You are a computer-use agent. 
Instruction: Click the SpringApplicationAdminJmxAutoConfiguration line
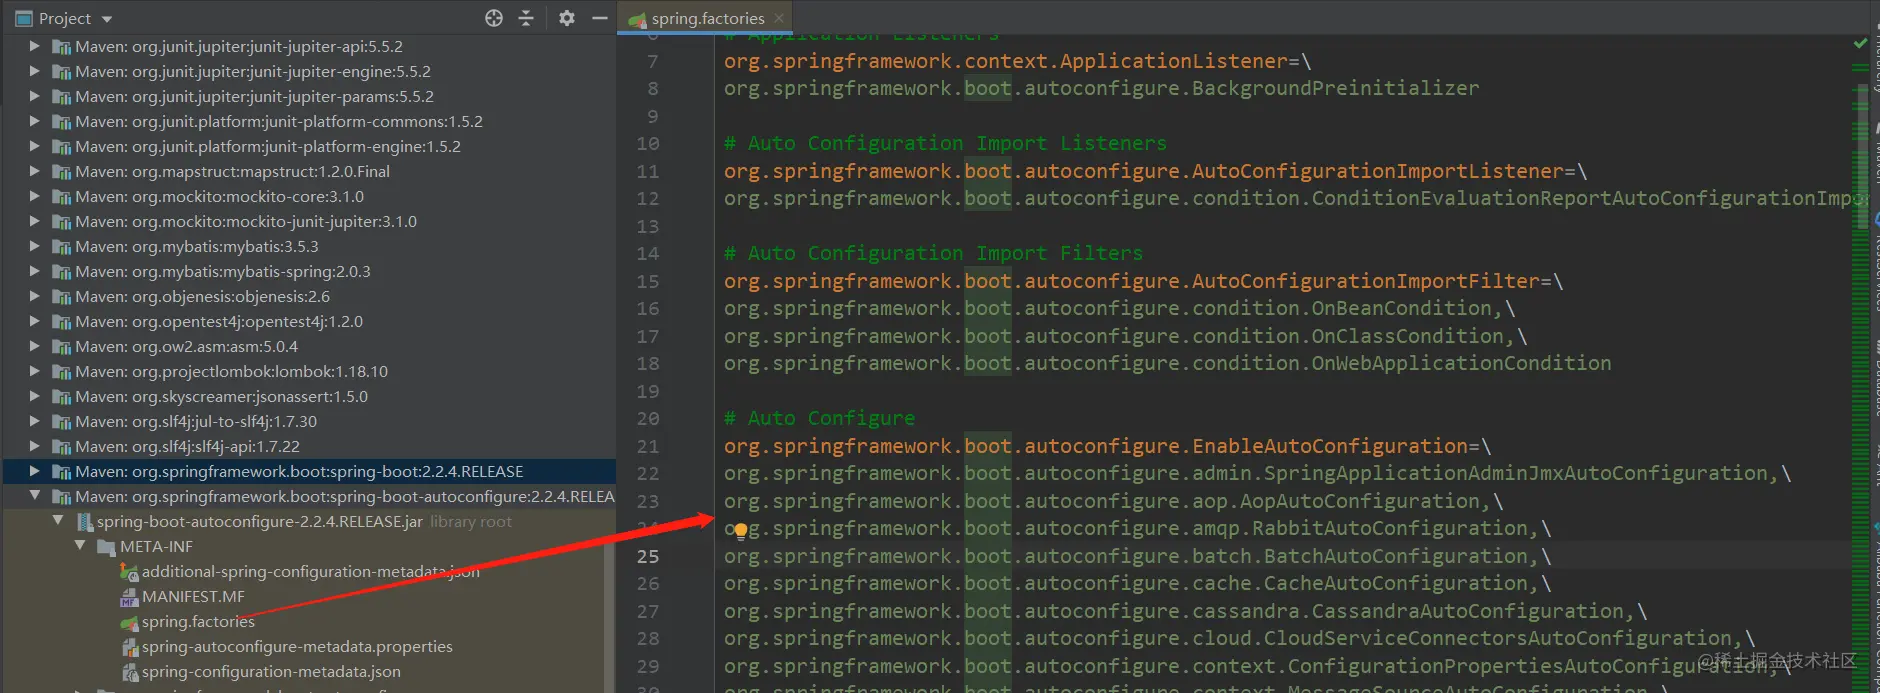pyautogui.click(x=1257, y=473)
